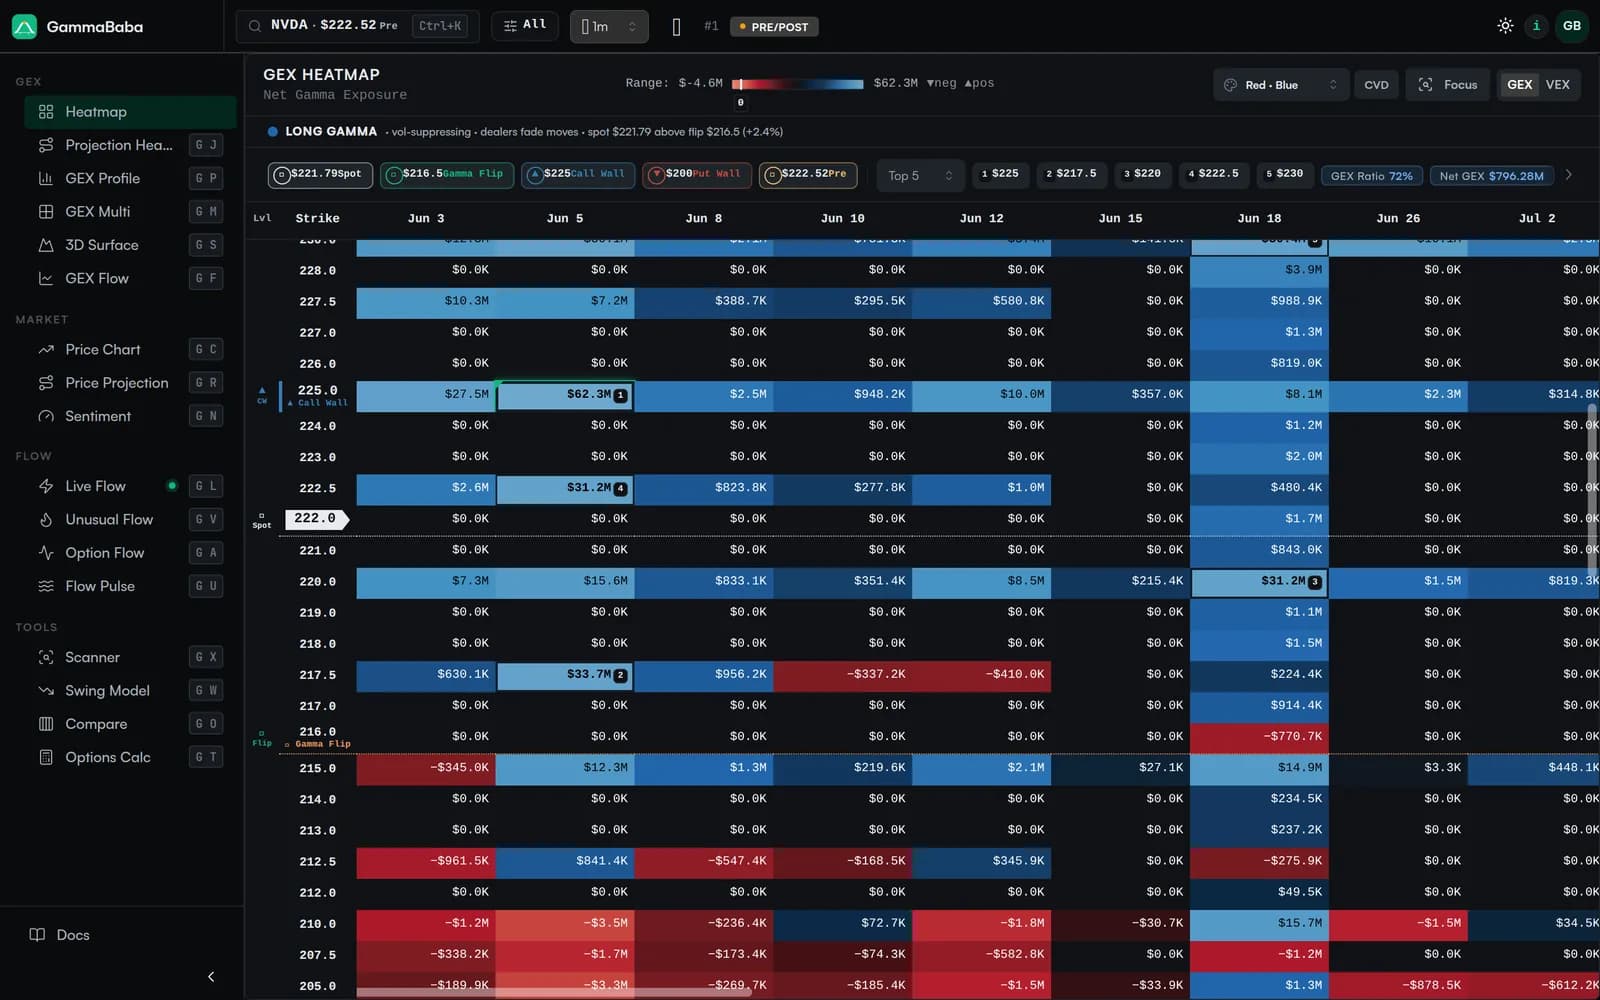
Task: Open Live Flow lightning icon
Action: pos(46,486)
